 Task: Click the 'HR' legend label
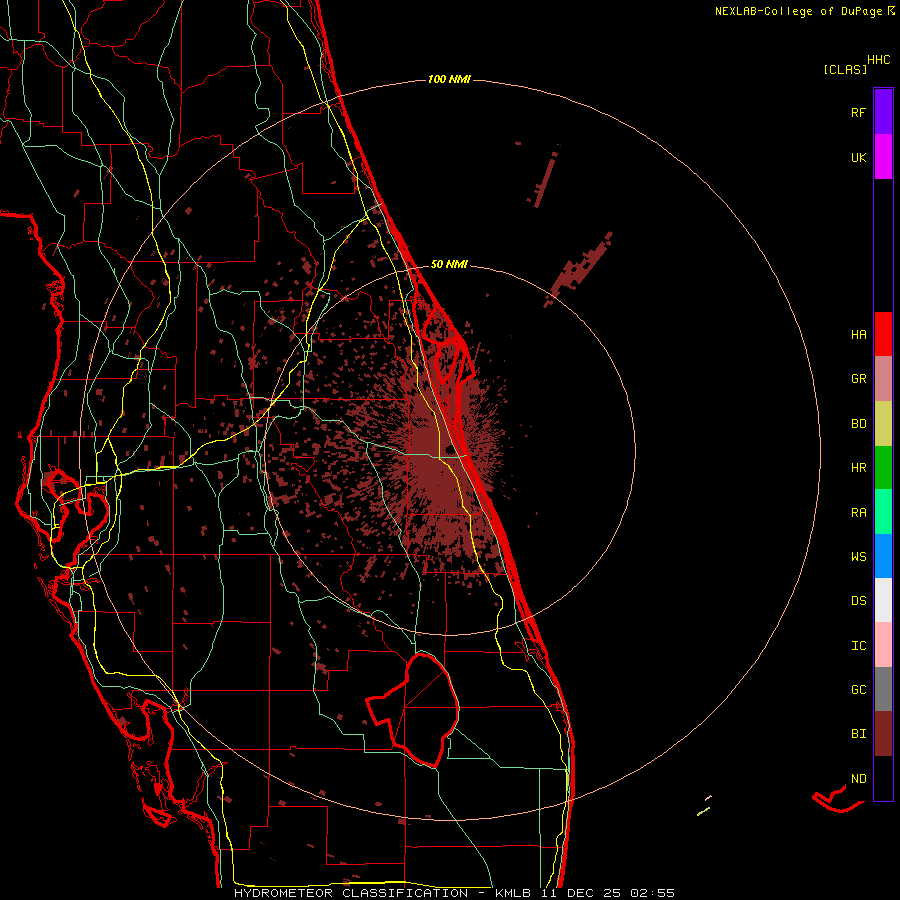[x=858, y=468]
